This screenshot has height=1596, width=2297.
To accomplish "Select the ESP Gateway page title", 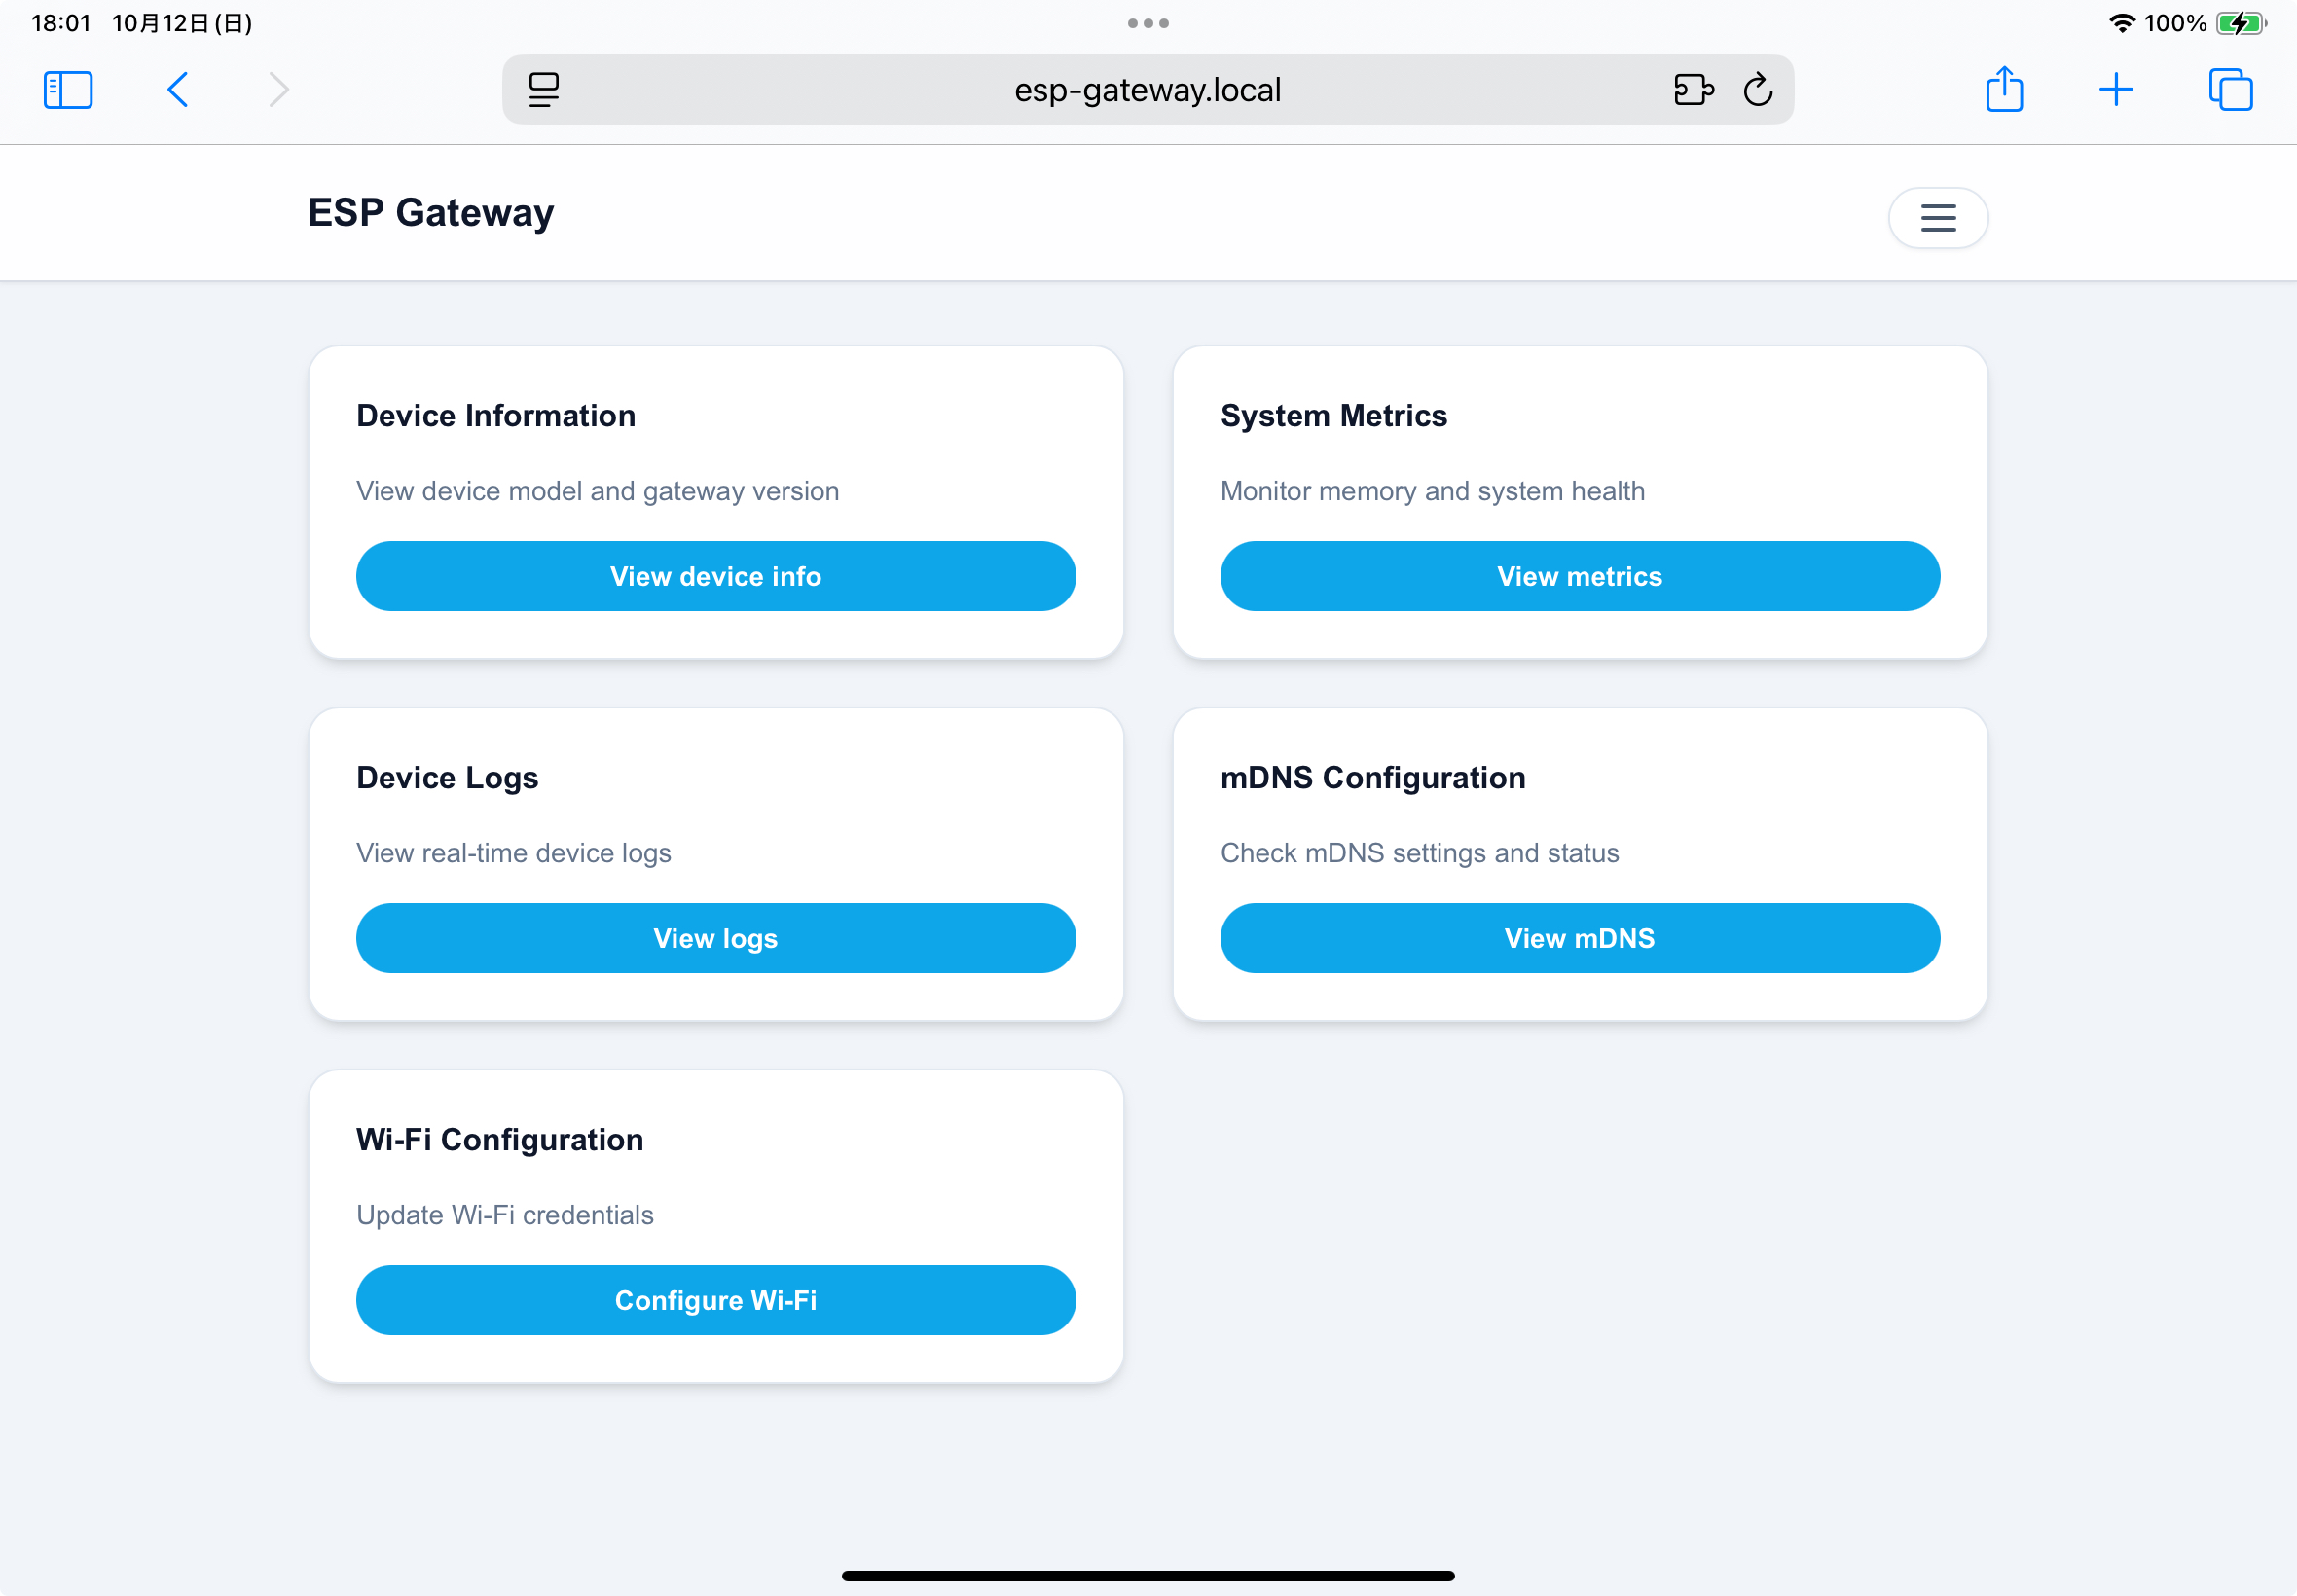I will [430, 212].
